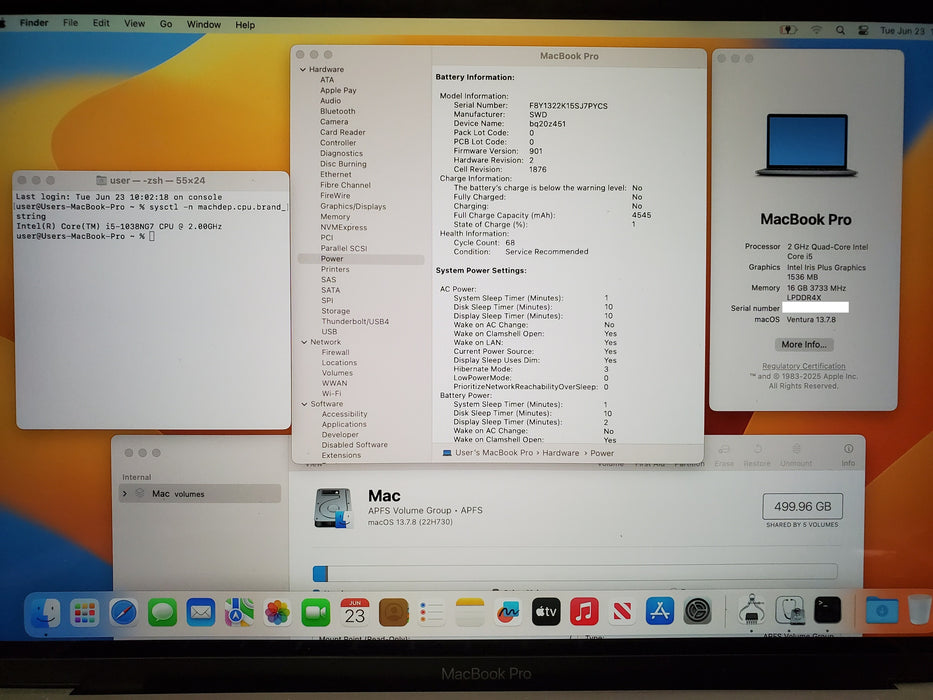Select NVMExpress in Hardware list

(x=344, y=227)
